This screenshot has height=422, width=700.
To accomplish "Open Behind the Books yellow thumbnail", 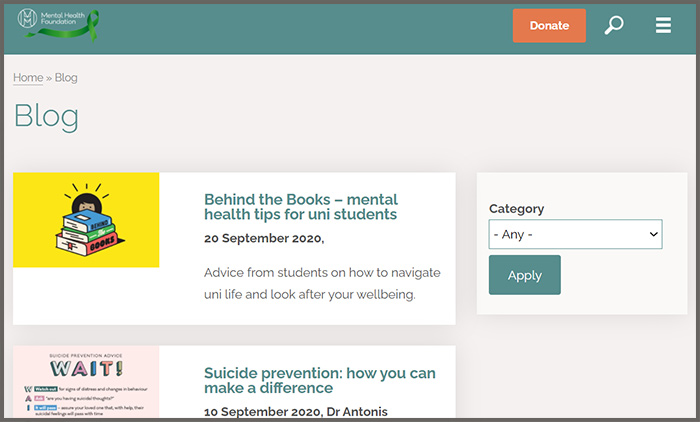I will [86, 220].
